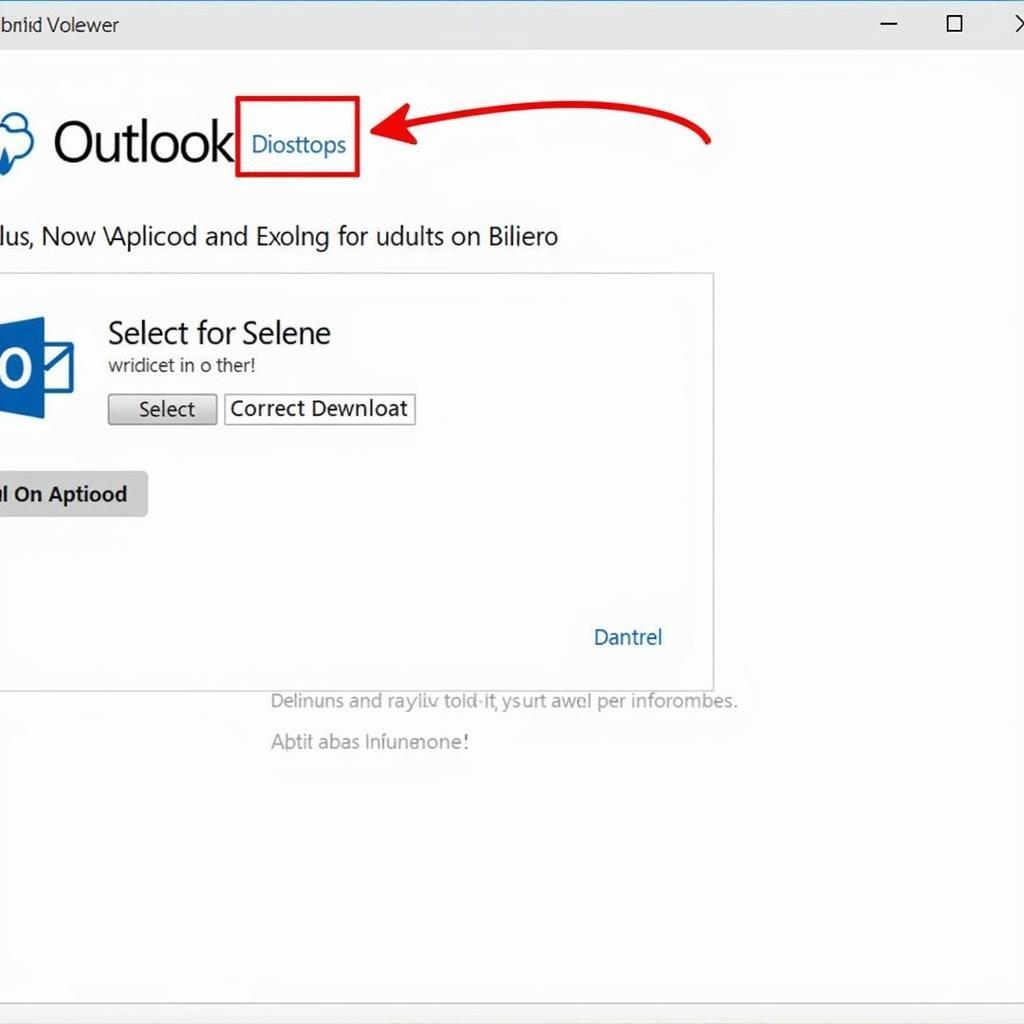Open the Diosttops link beside Outlook
Screen dimensions: 1024x1024
tap(298, 144)
